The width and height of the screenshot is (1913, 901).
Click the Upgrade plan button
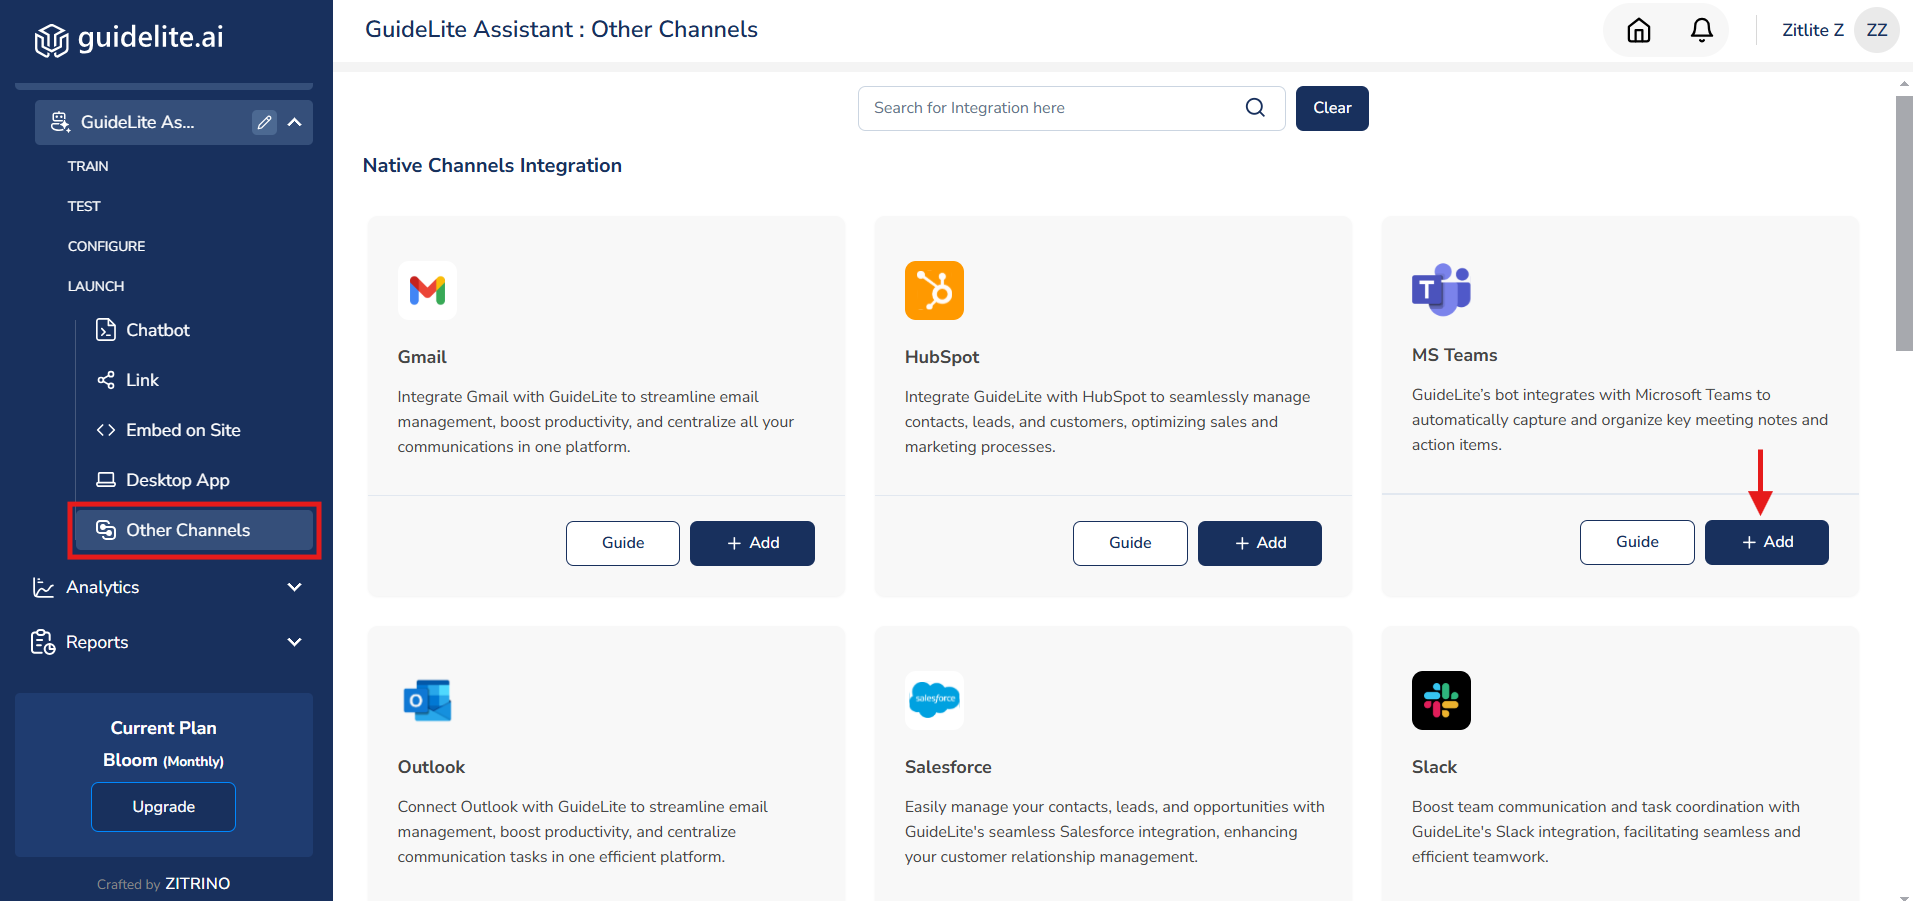point(164,807)
